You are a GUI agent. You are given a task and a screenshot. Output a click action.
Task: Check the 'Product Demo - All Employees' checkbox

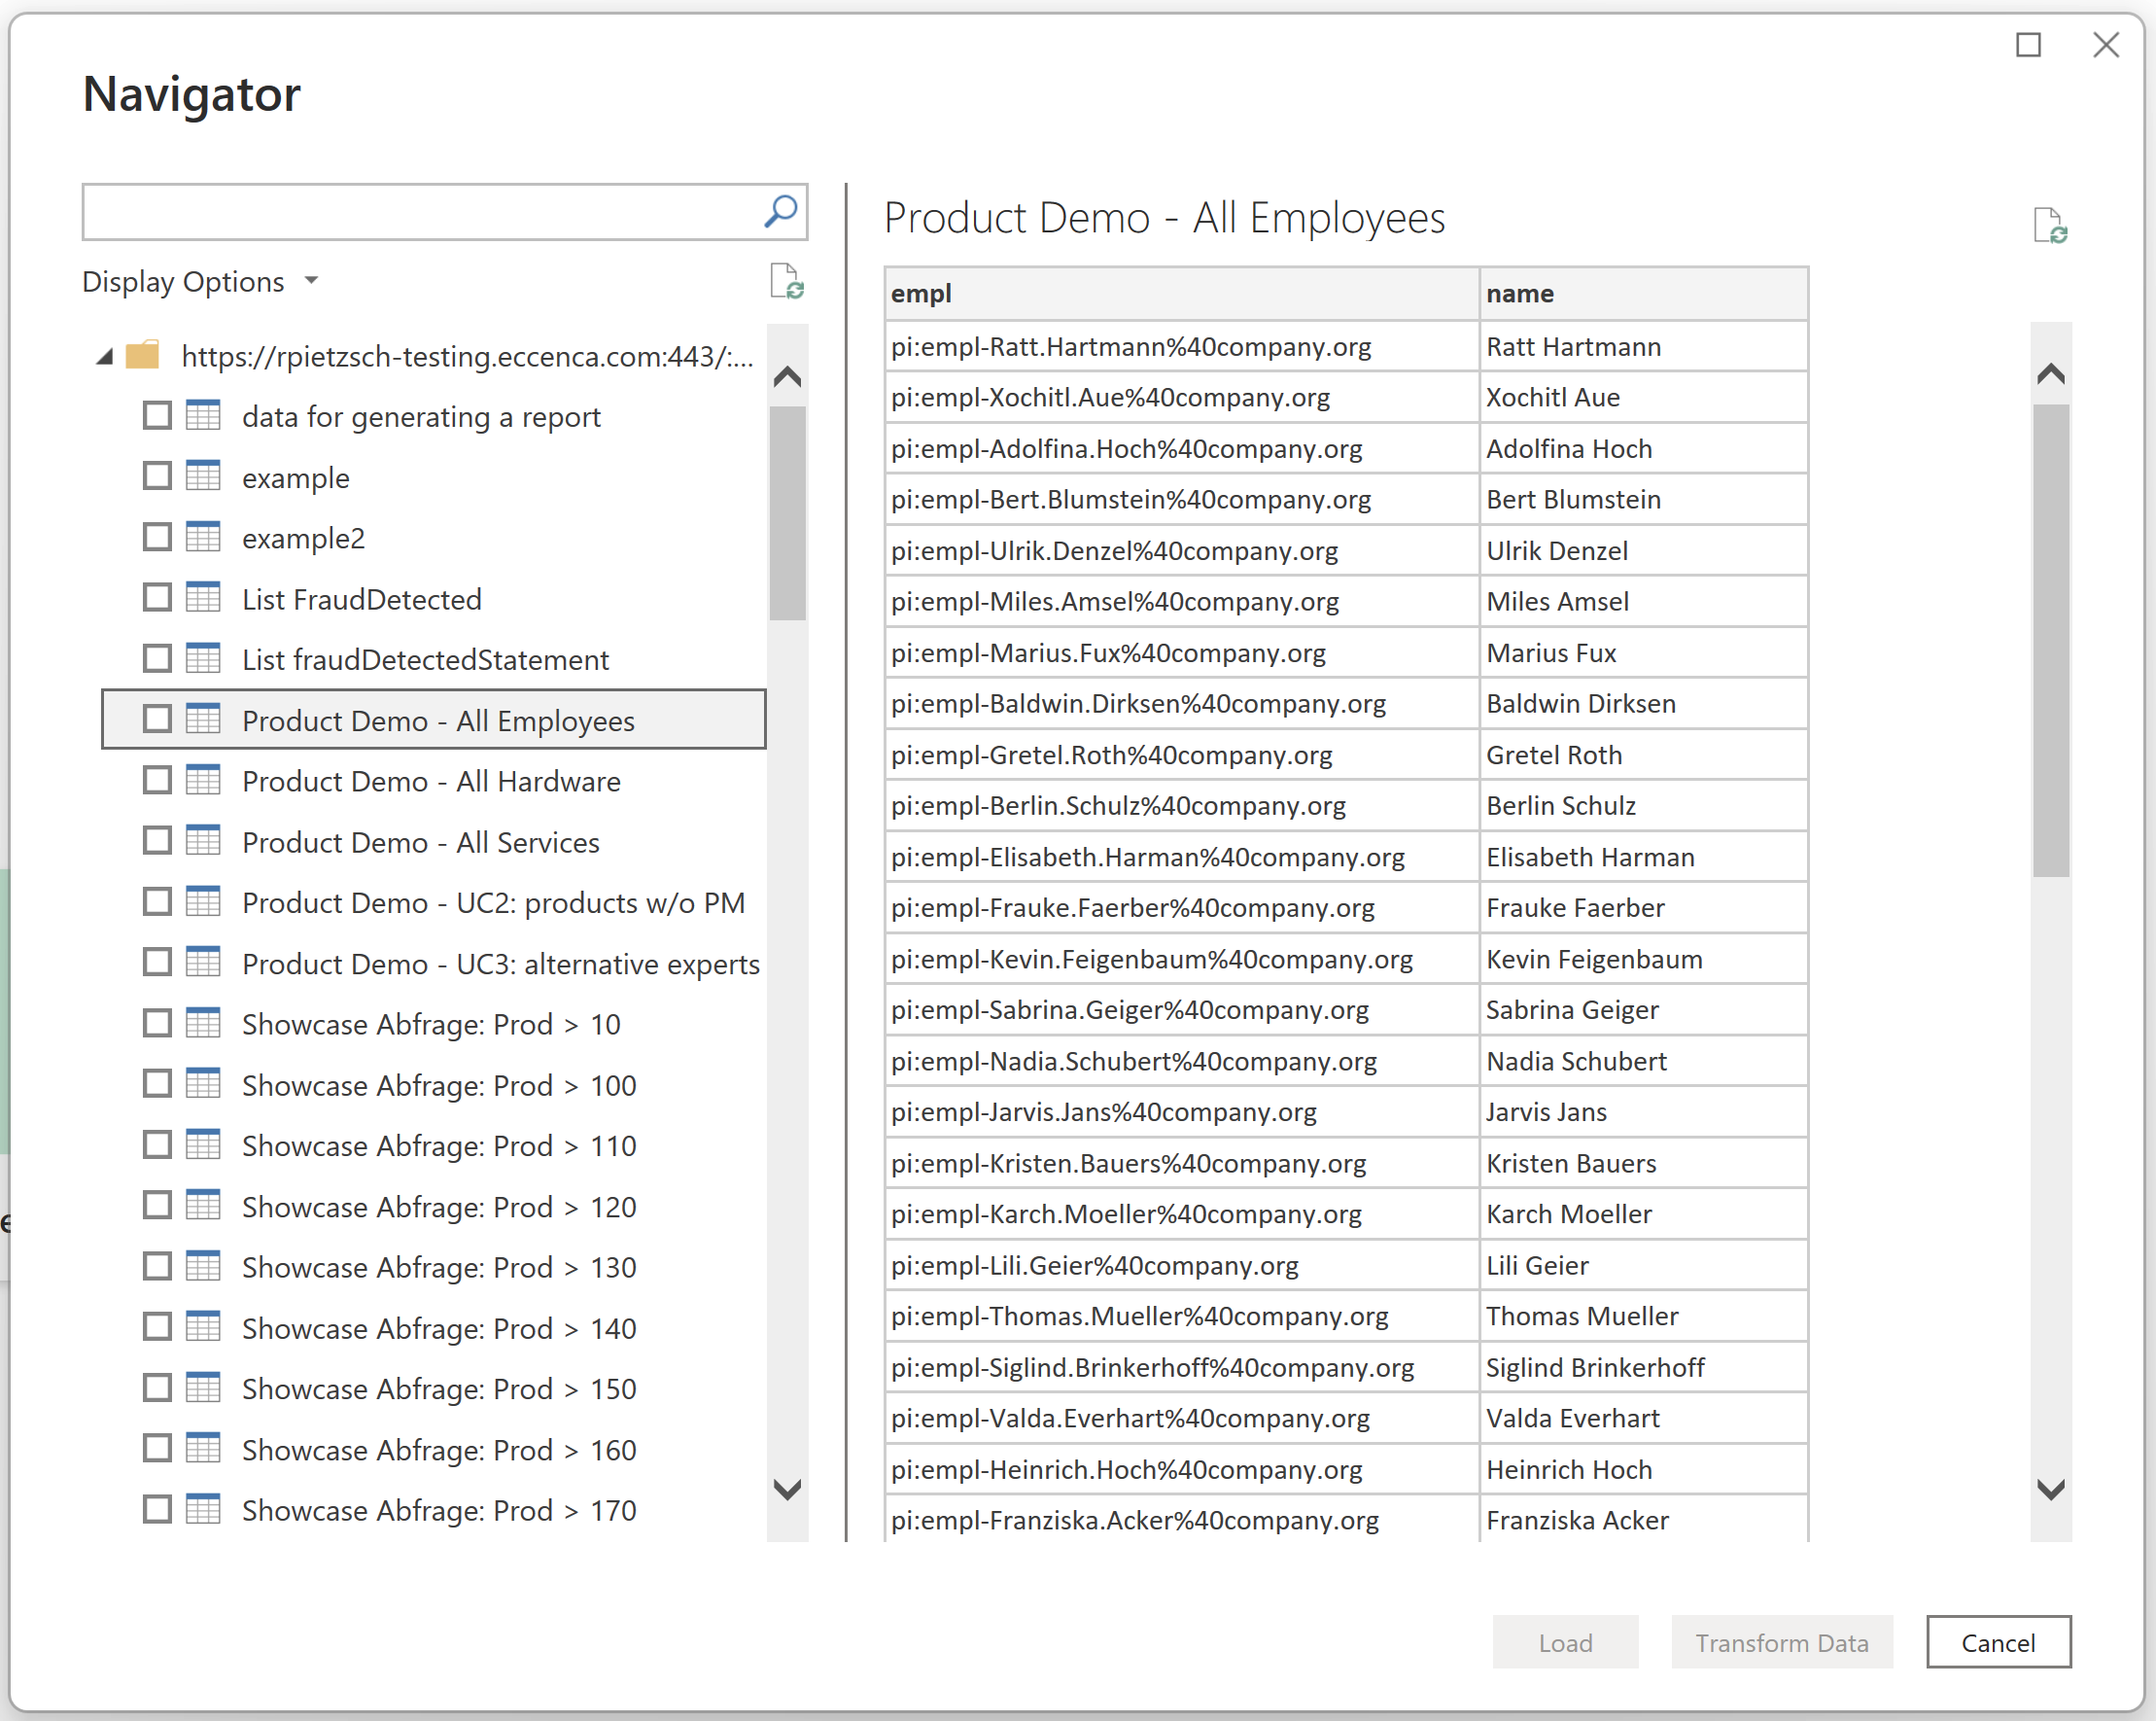tap(157, 719)
